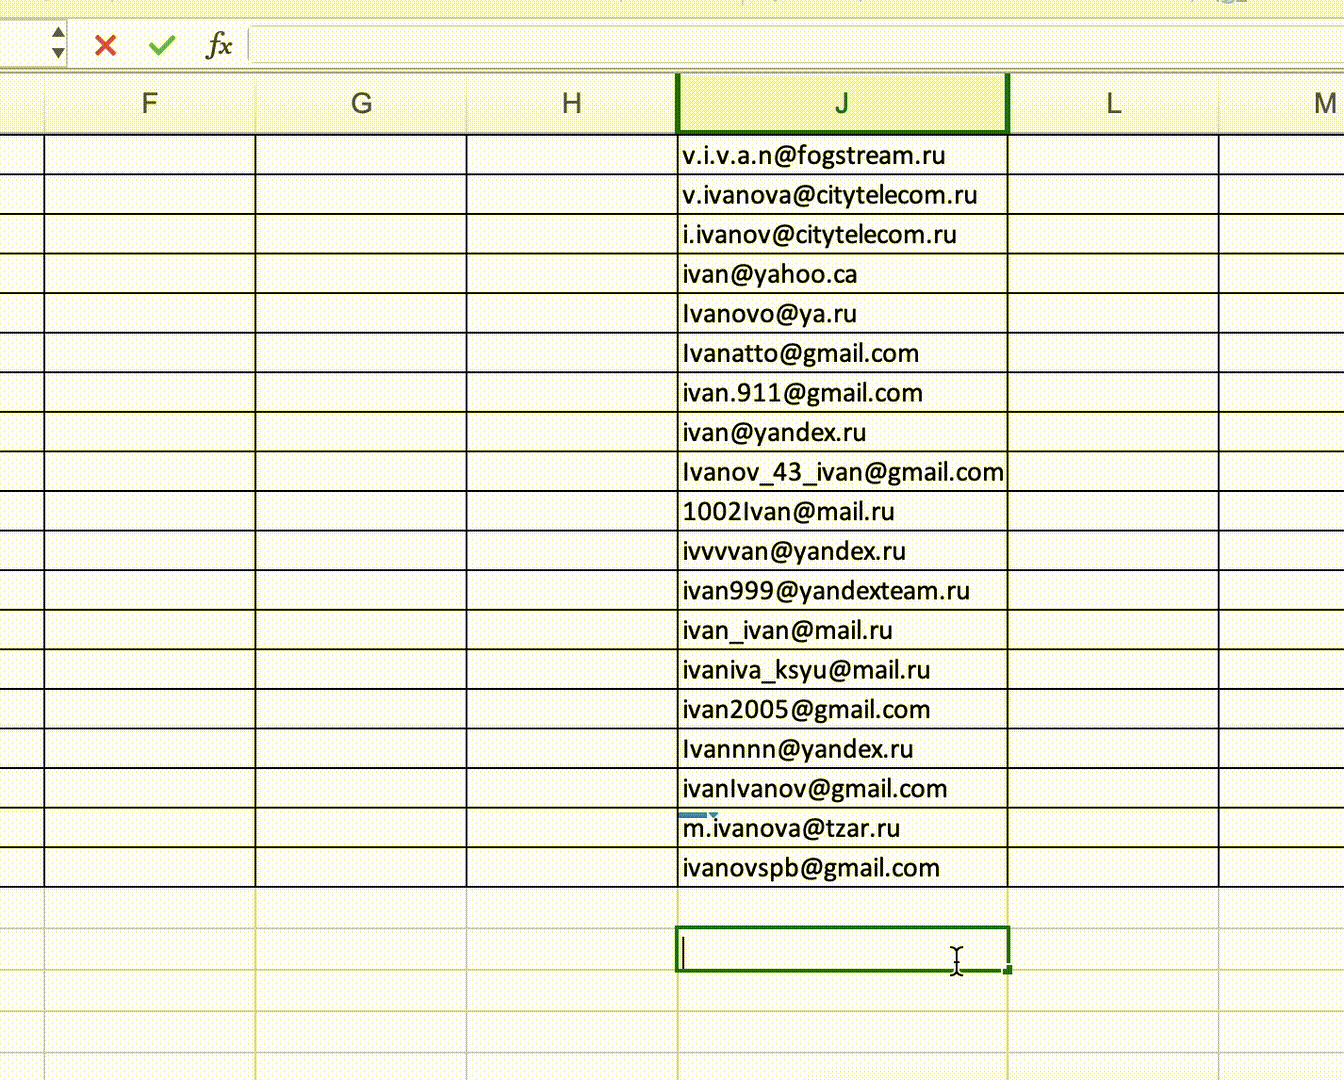1344x1080 pixels.
Task: Select column G header
Action: [x=361, y=103]
